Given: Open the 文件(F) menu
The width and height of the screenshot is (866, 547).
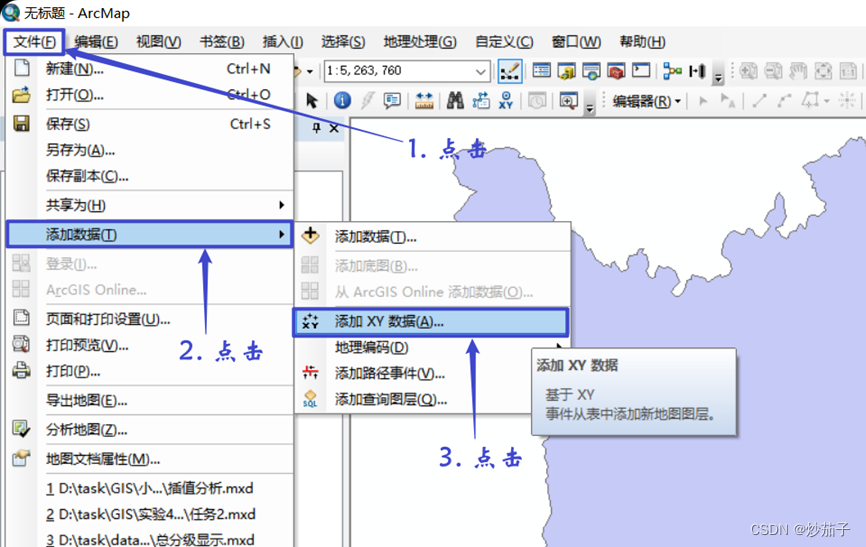Looking at the screenshot, I should (34, 42).
